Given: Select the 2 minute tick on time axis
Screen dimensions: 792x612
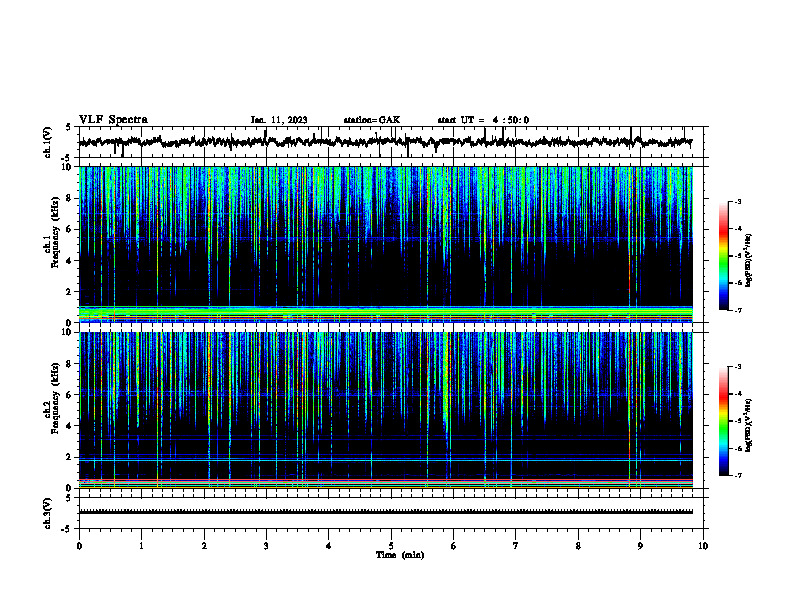Looking at the screenshot, I should click(x=204, y=546).
